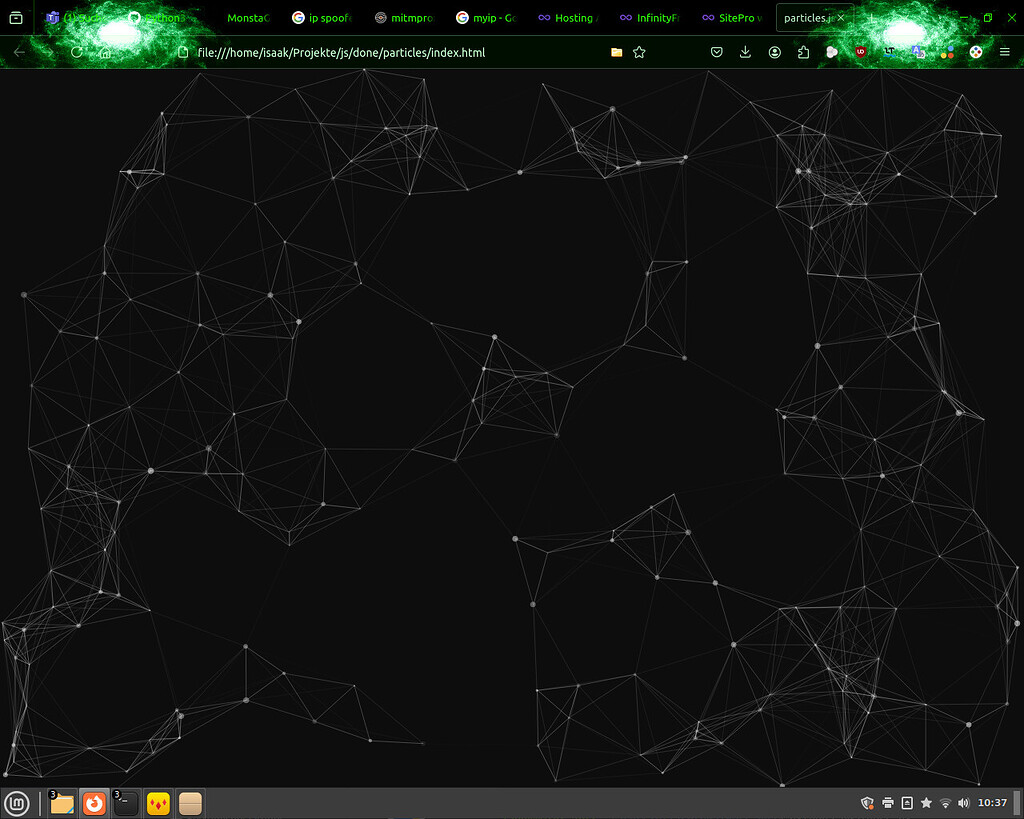The width and height of the screenshot is (1024, 819).
Task: Open the Firefox View tab icon
Action: pyautogui.click(x=16, y=18)
